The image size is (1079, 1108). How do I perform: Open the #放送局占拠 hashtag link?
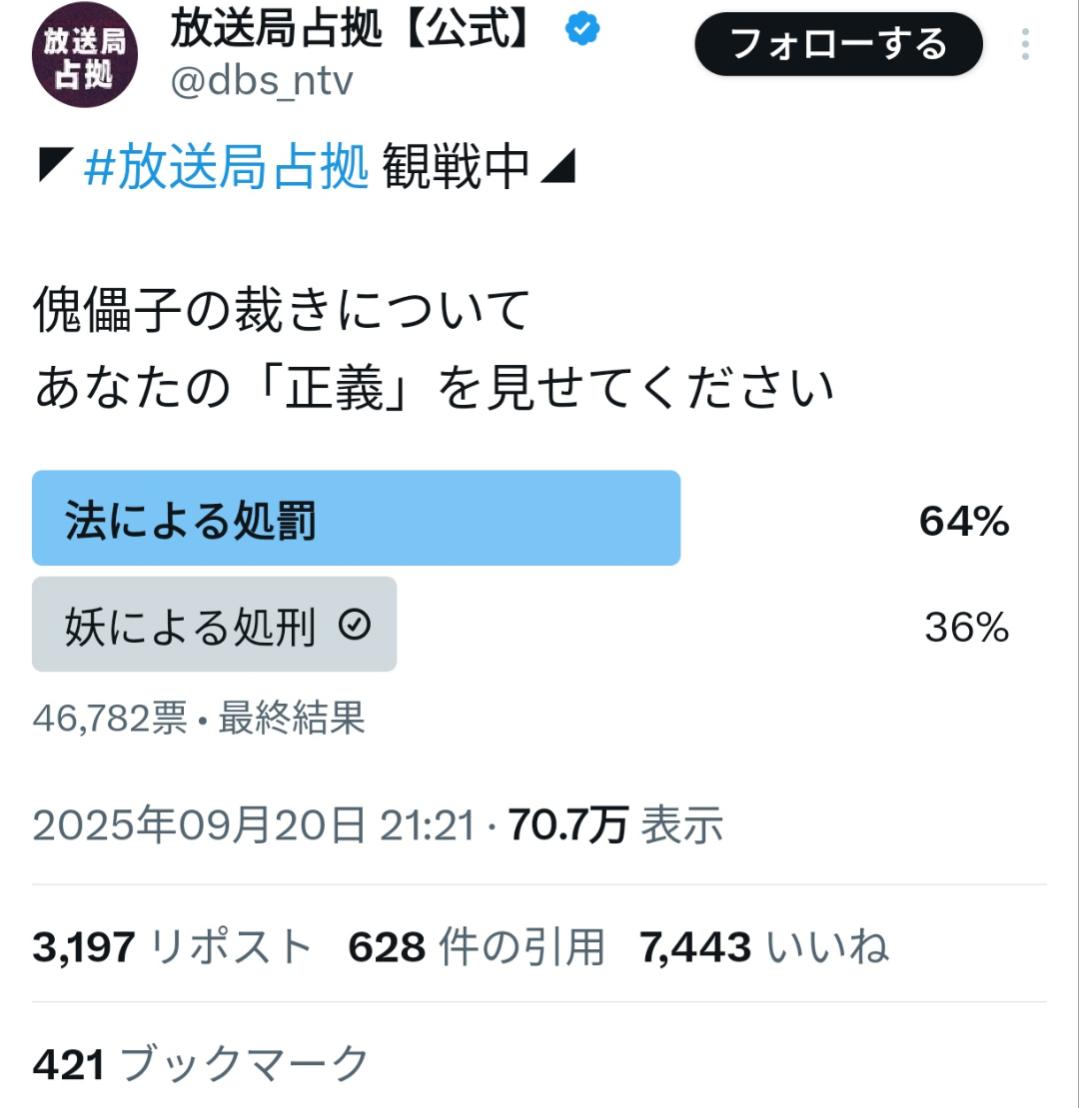[226, 166]
